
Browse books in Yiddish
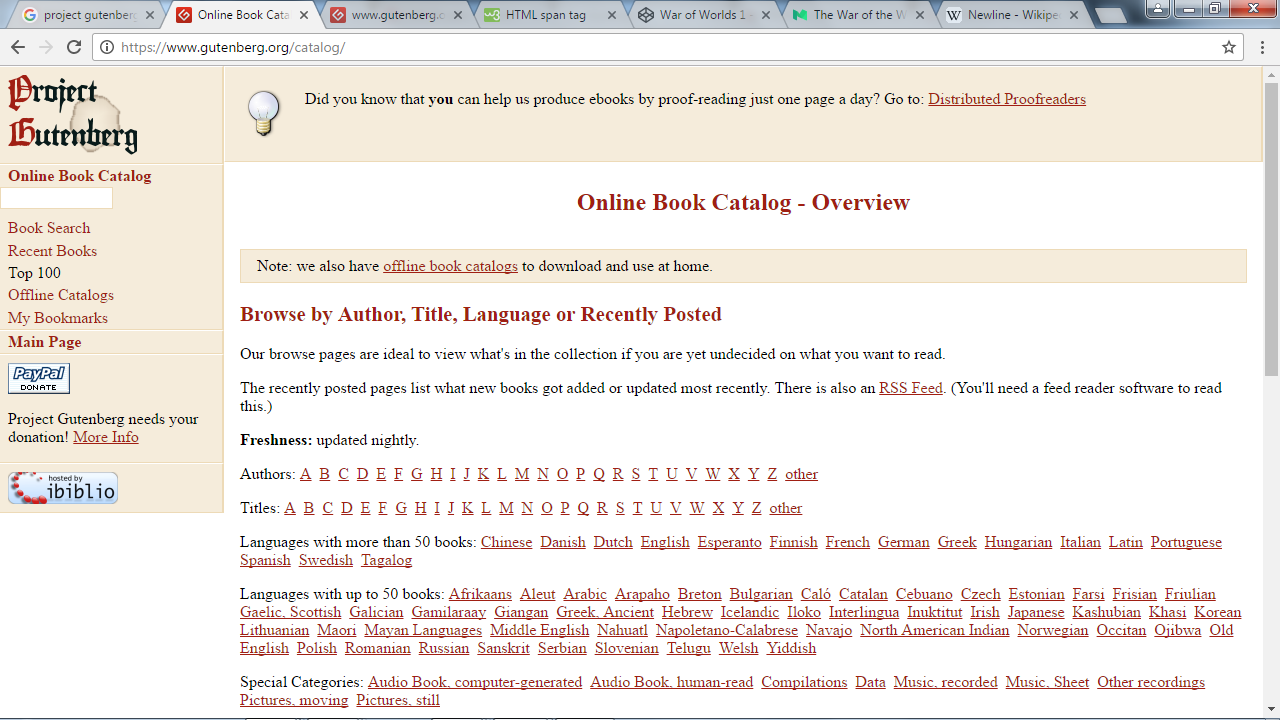click(x=791, y=648)
